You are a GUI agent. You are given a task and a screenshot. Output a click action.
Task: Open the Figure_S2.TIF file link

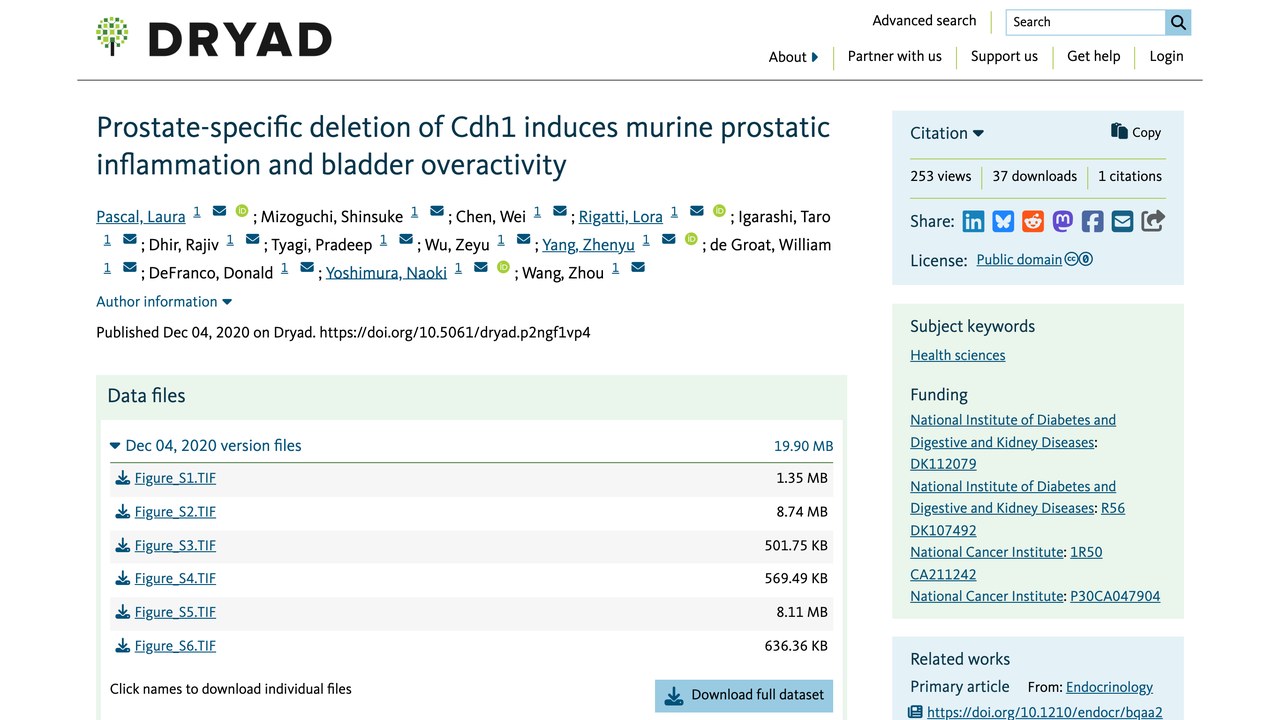coord(175,512)
